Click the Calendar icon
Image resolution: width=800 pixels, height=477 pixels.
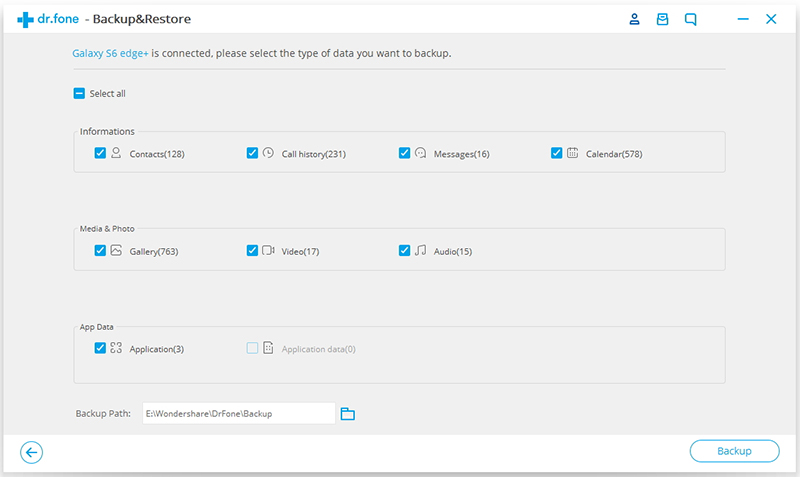point(572,153)
